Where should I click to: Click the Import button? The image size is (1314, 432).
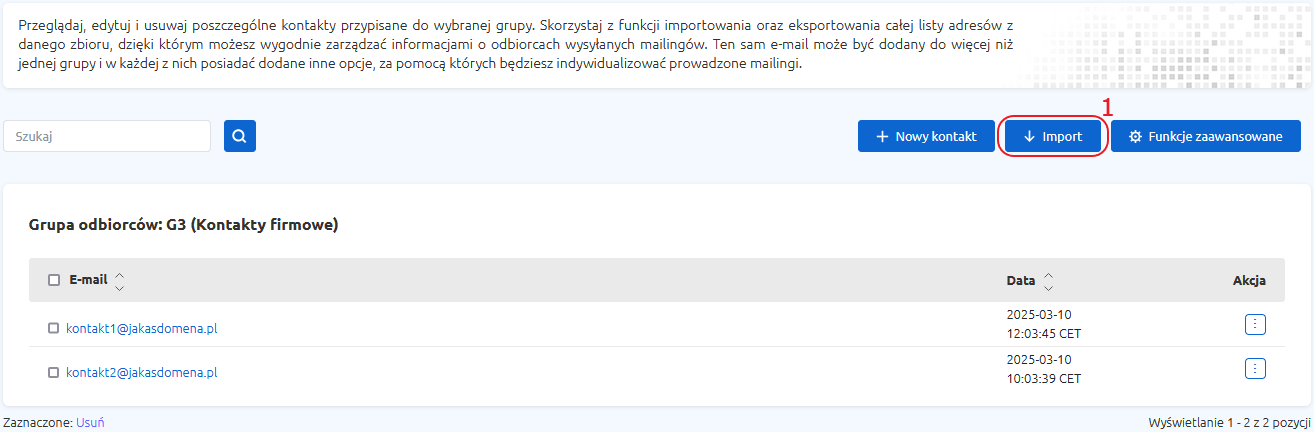pyautogui.click(x=1053, y=137)
